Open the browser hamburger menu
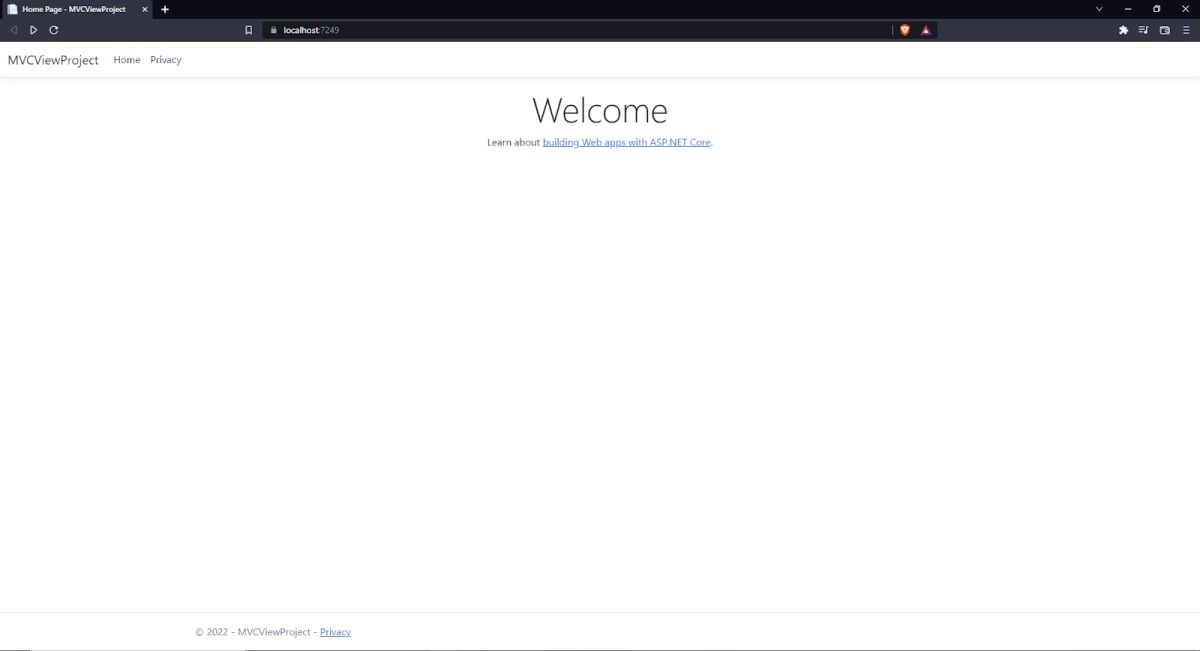 pyautogui.click(x=1186, y=30)
